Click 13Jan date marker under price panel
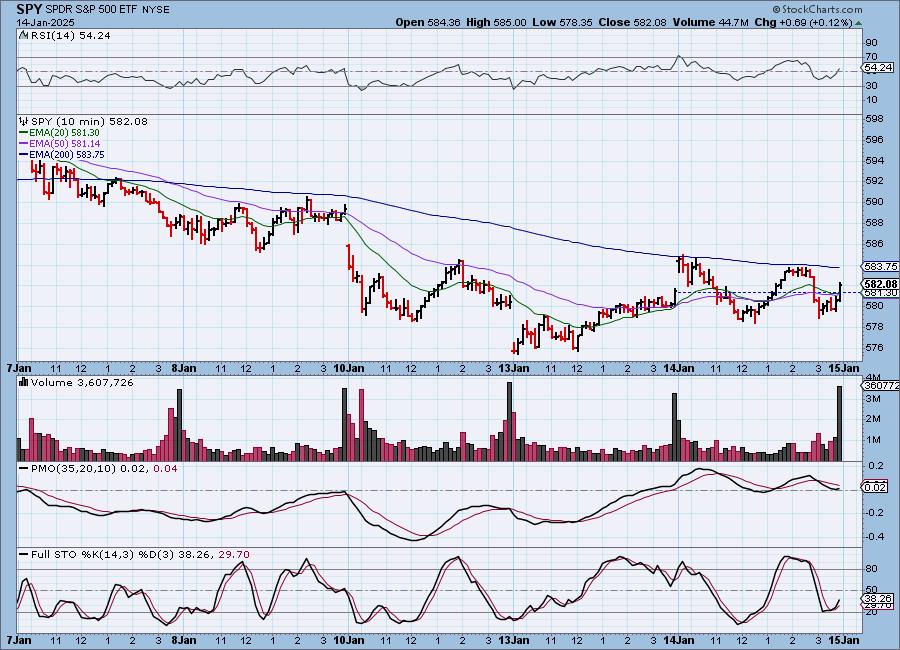Screen dimensions: 900x650 point(514,367)
